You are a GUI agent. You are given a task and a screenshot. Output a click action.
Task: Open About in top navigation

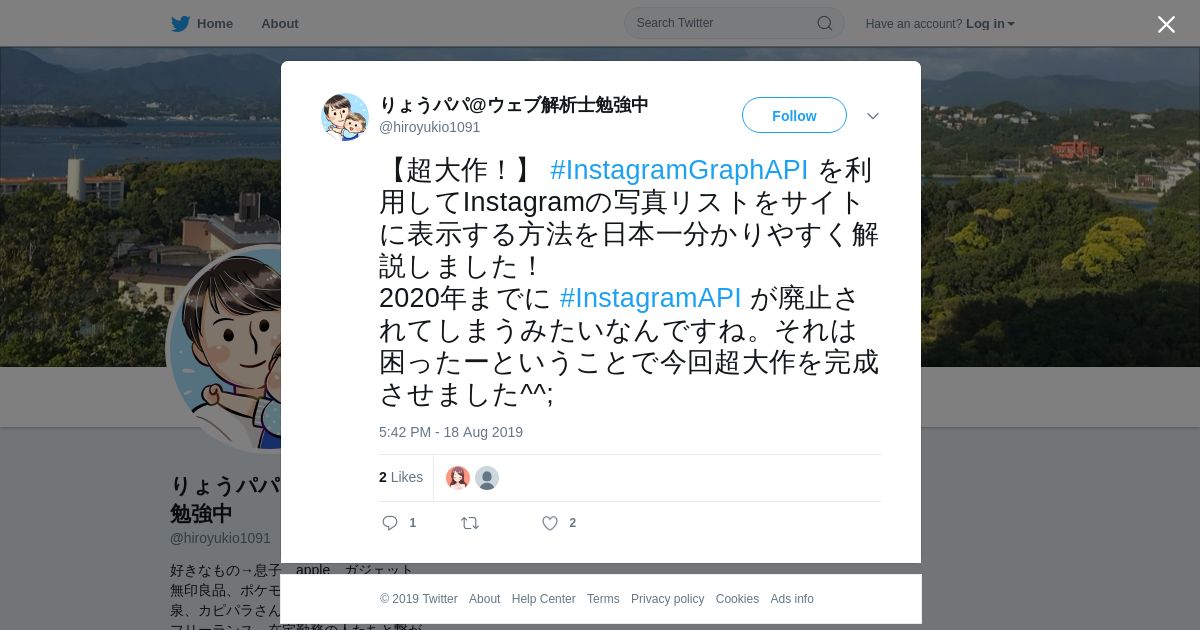point(280,24)
